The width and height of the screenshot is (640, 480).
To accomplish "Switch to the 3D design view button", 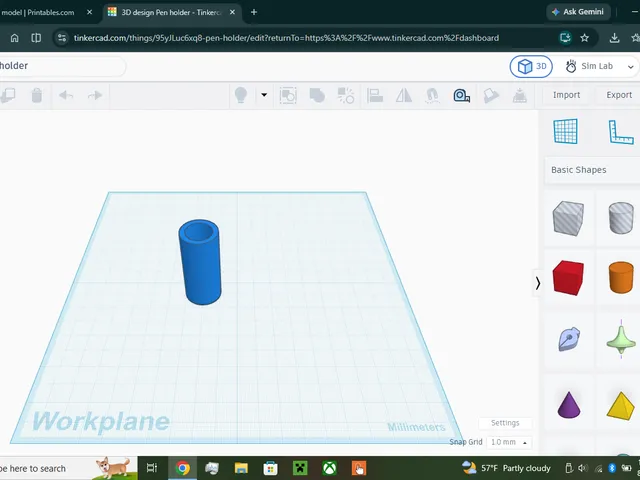I will [531, 66].
